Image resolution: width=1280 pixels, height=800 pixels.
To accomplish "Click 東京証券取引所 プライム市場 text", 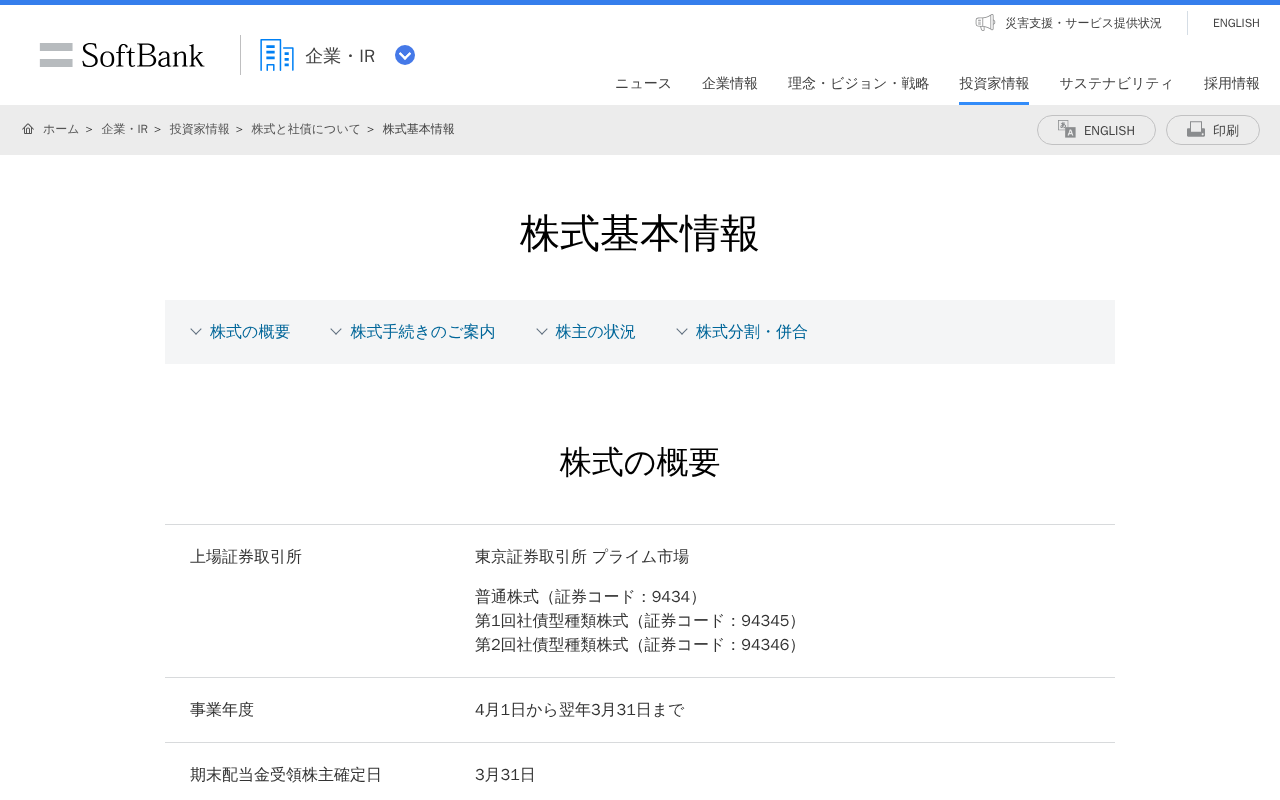I will 582,557.
